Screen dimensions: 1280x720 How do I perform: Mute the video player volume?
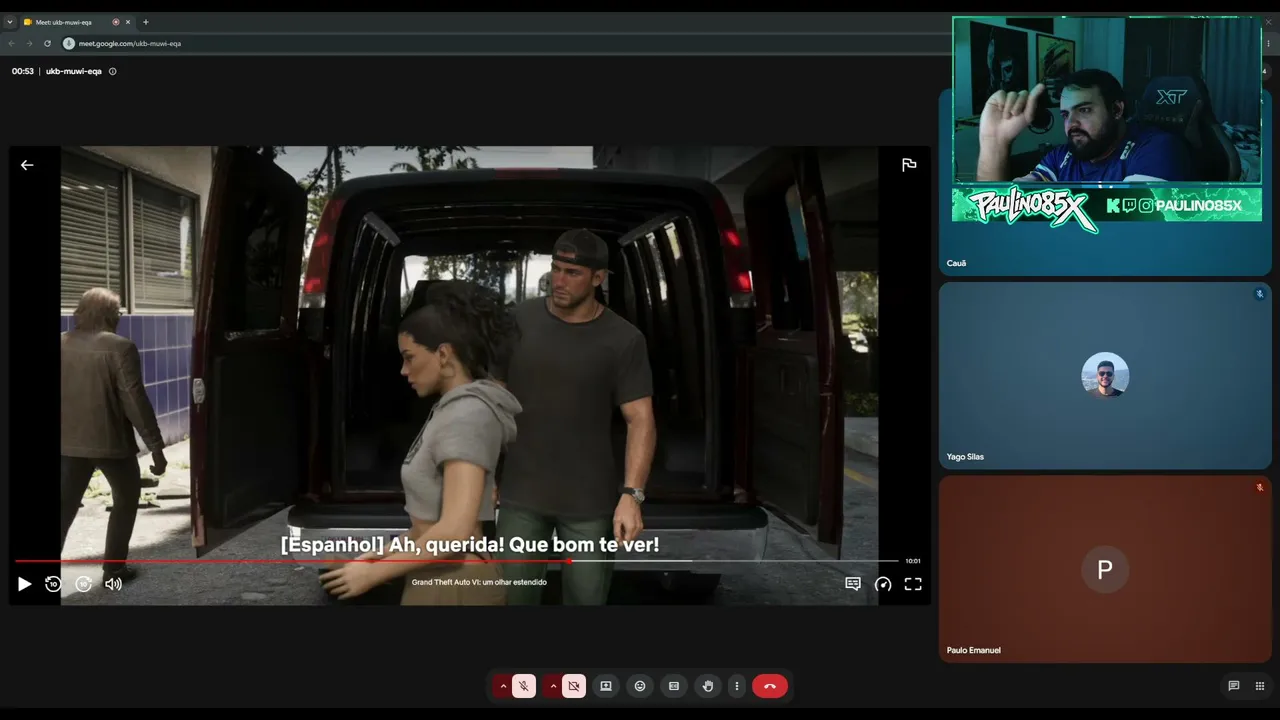(x=113, y=584)
